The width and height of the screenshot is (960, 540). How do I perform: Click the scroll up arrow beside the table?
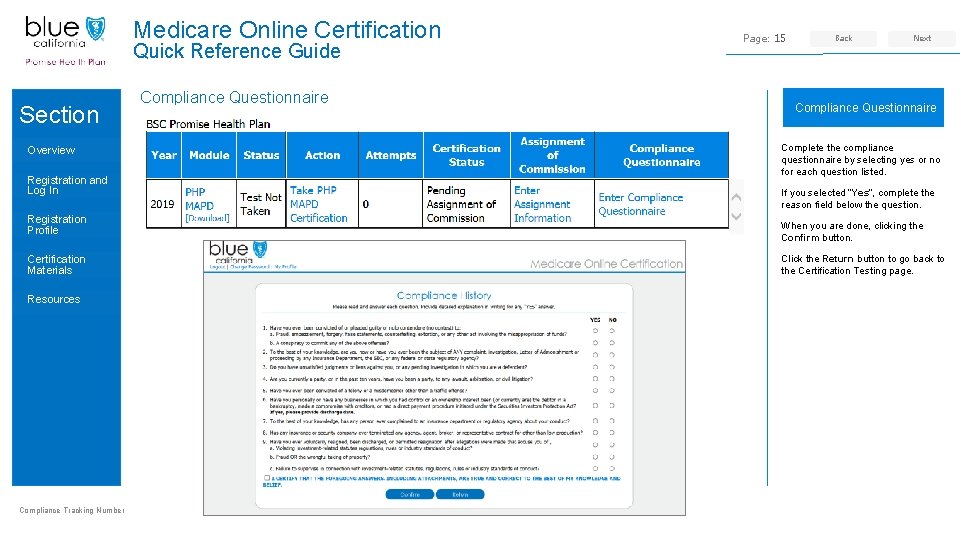(737, 197)
